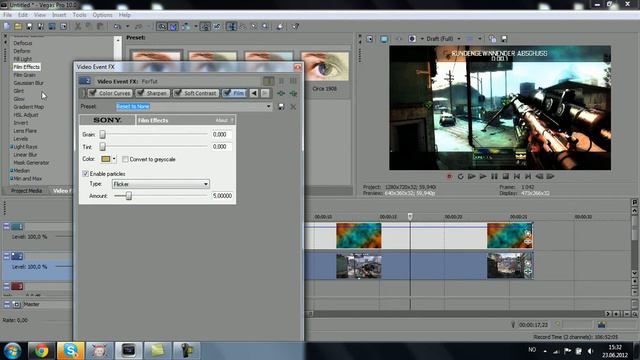Minimize track 3 in the track header
This screenshot has width=640, height=360.
coord(7,286)
